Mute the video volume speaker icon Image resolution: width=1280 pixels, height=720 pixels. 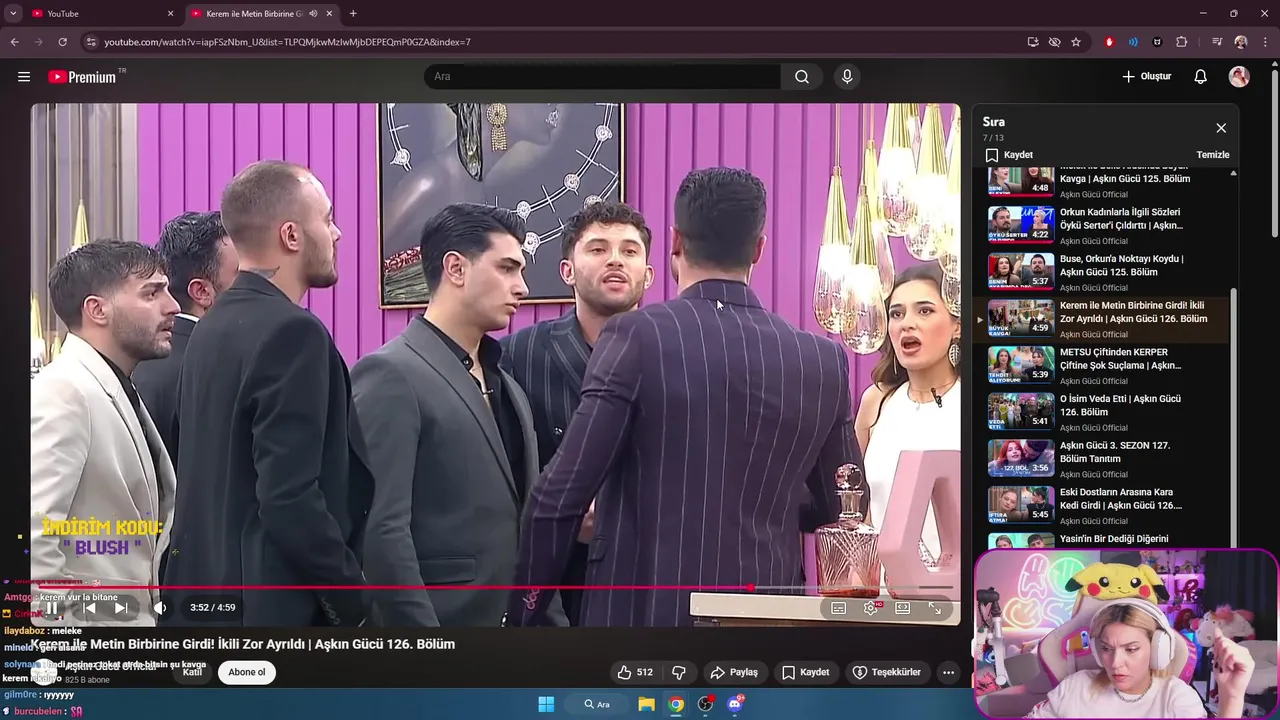point(160,607)
